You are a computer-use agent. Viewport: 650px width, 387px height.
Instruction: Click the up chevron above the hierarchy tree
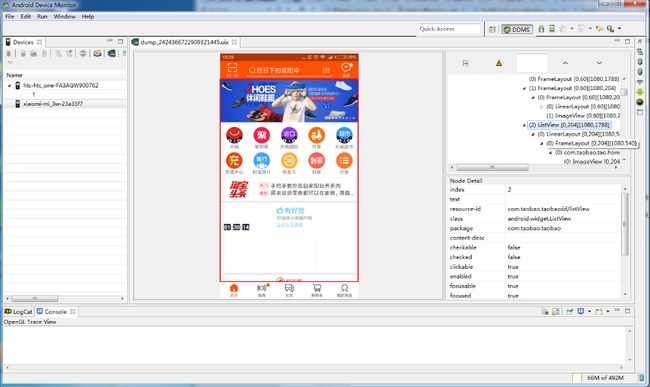[565, 63]
